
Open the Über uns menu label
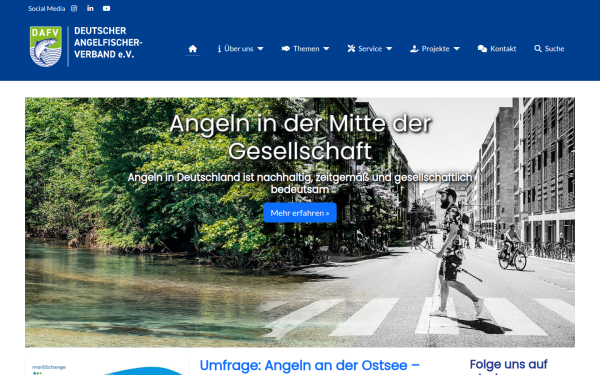(239, 49)
